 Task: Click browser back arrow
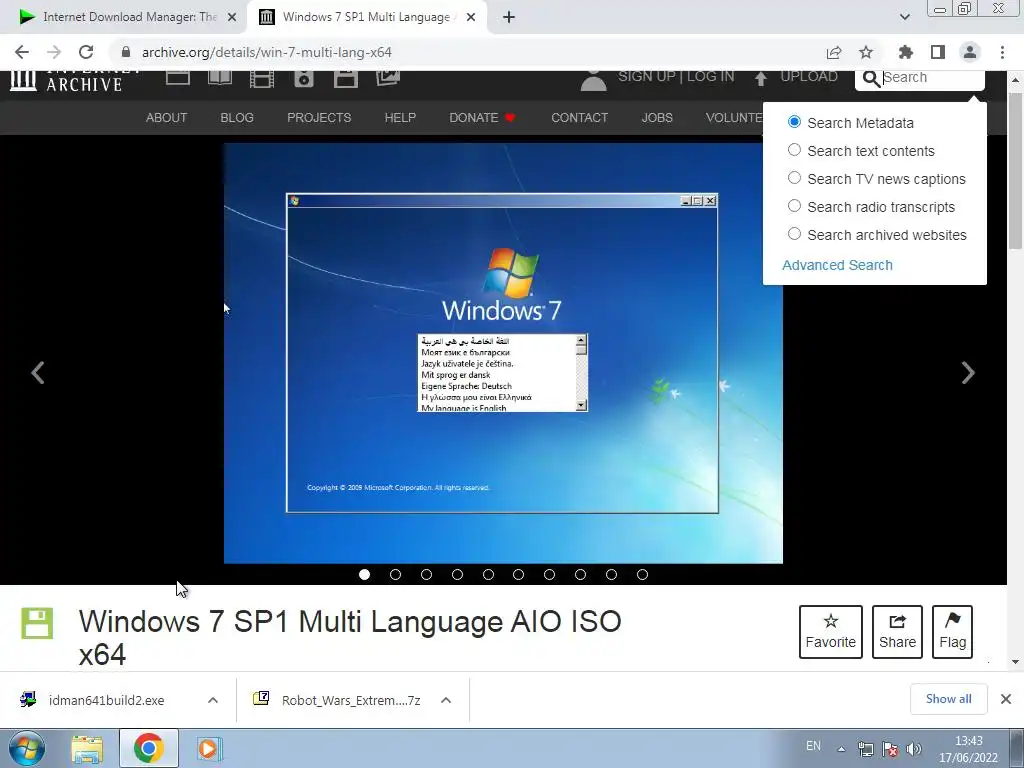22,52
